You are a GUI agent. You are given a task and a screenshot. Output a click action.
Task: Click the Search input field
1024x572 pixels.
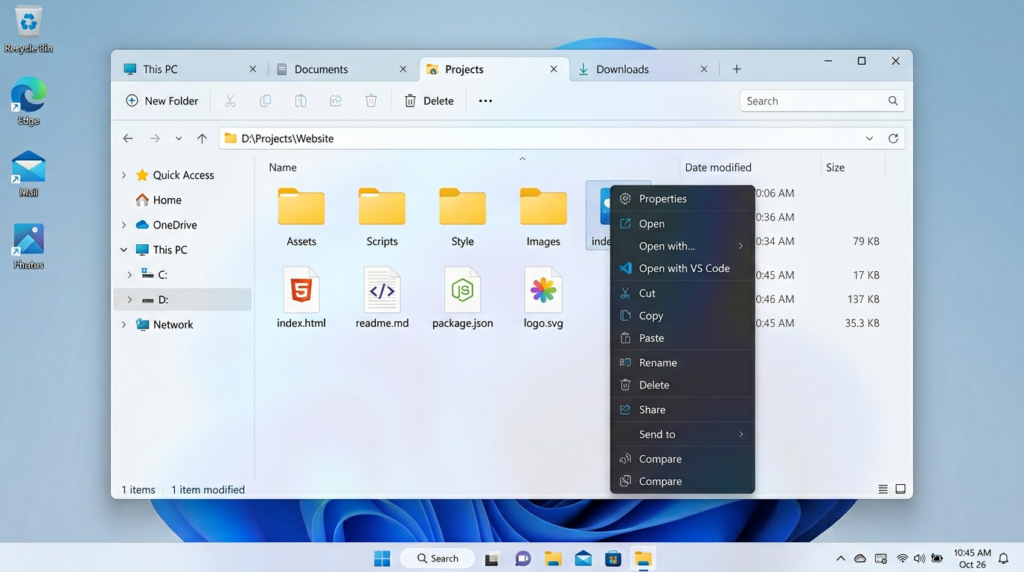812,101
